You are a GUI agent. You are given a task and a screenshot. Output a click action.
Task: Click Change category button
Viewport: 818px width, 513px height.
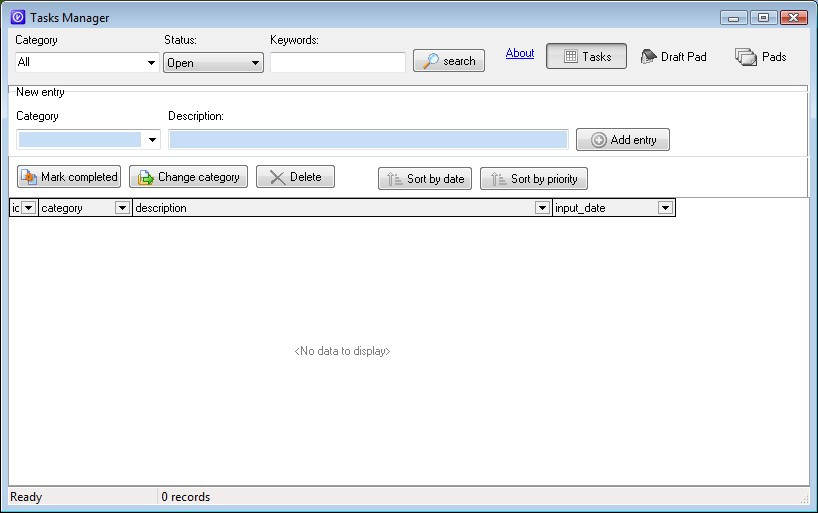188,177
